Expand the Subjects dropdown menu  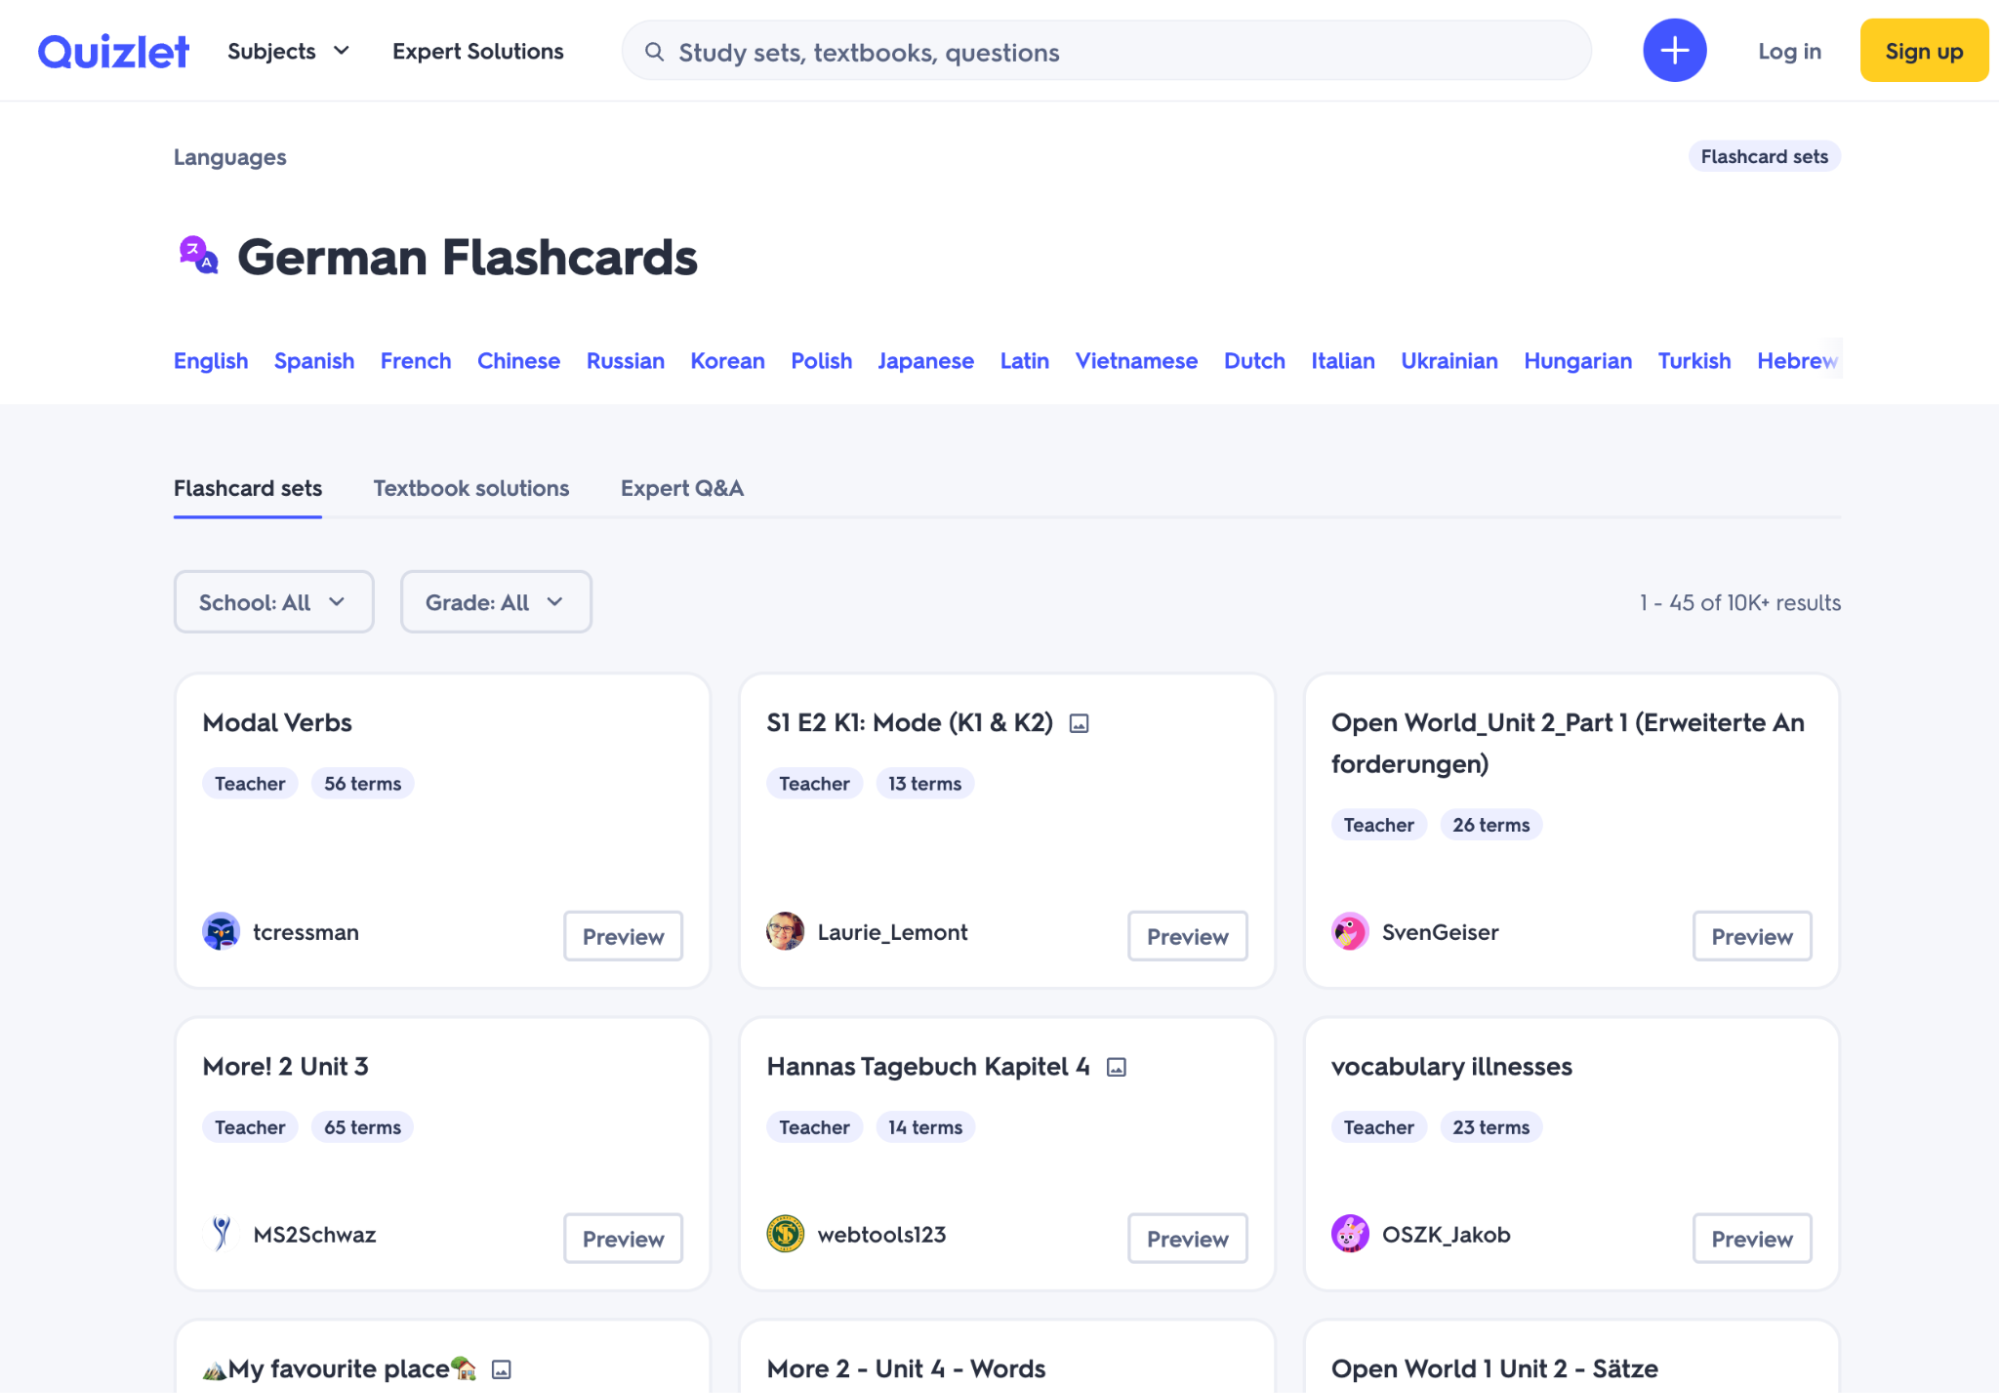pos(288,51)
